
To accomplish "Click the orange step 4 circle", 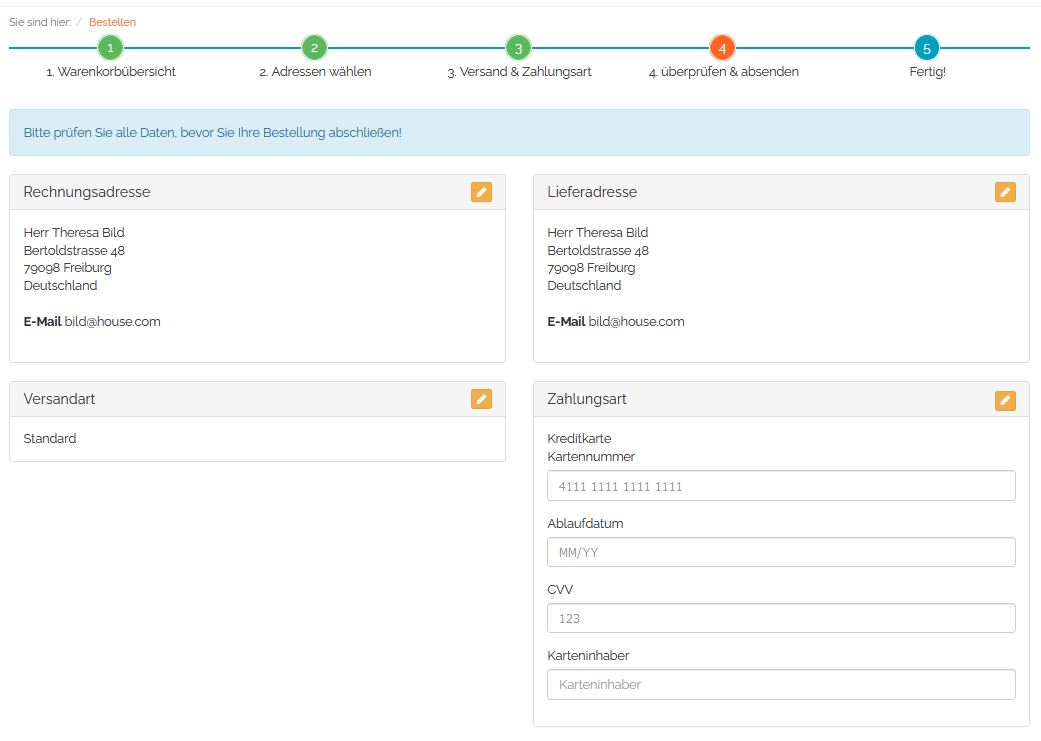I will point(722,47).
